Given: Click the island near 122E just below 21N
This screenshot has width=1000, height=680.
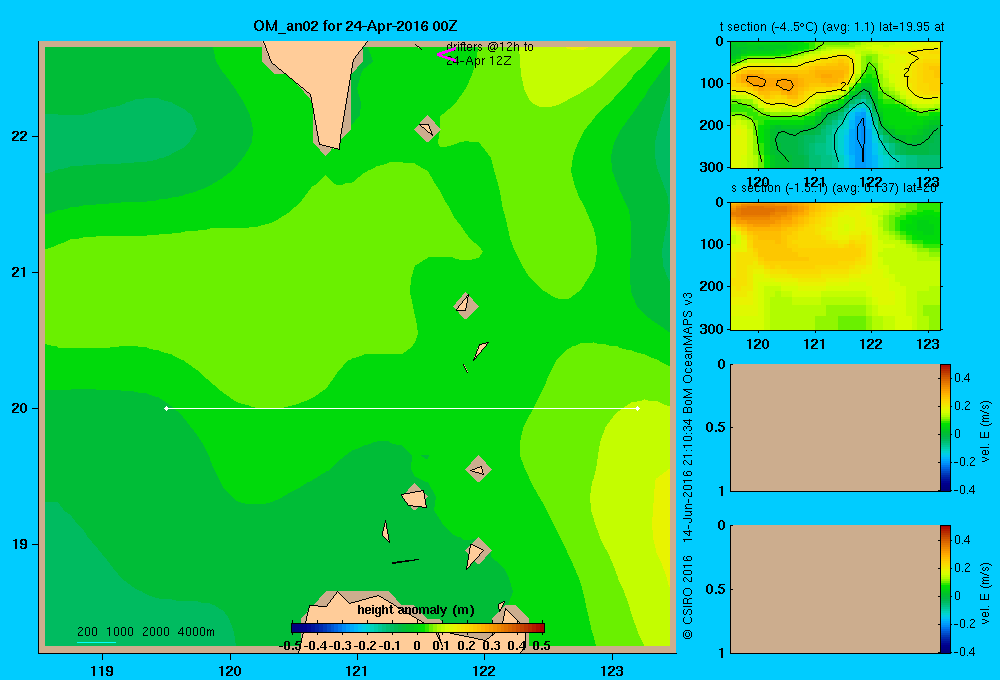Looking at the screenshot, I should click(x=466, y=306).
